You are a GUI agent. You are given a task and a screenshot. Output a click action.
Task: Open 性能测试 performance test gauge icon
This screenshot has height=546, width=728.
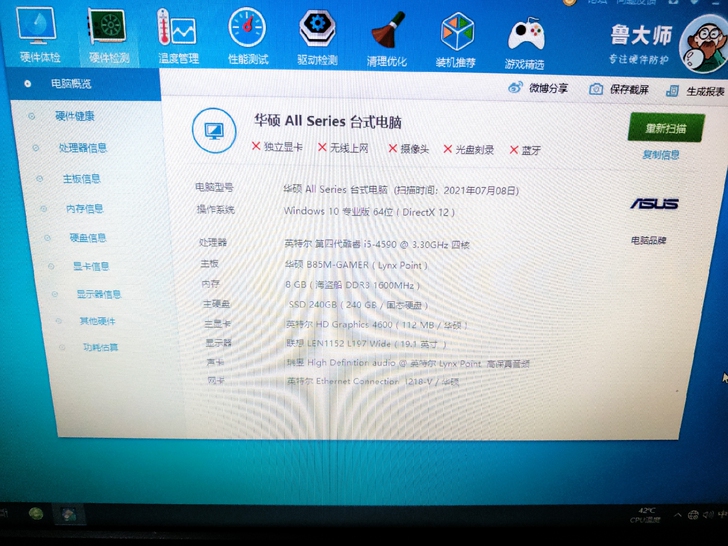click(247, 28)
